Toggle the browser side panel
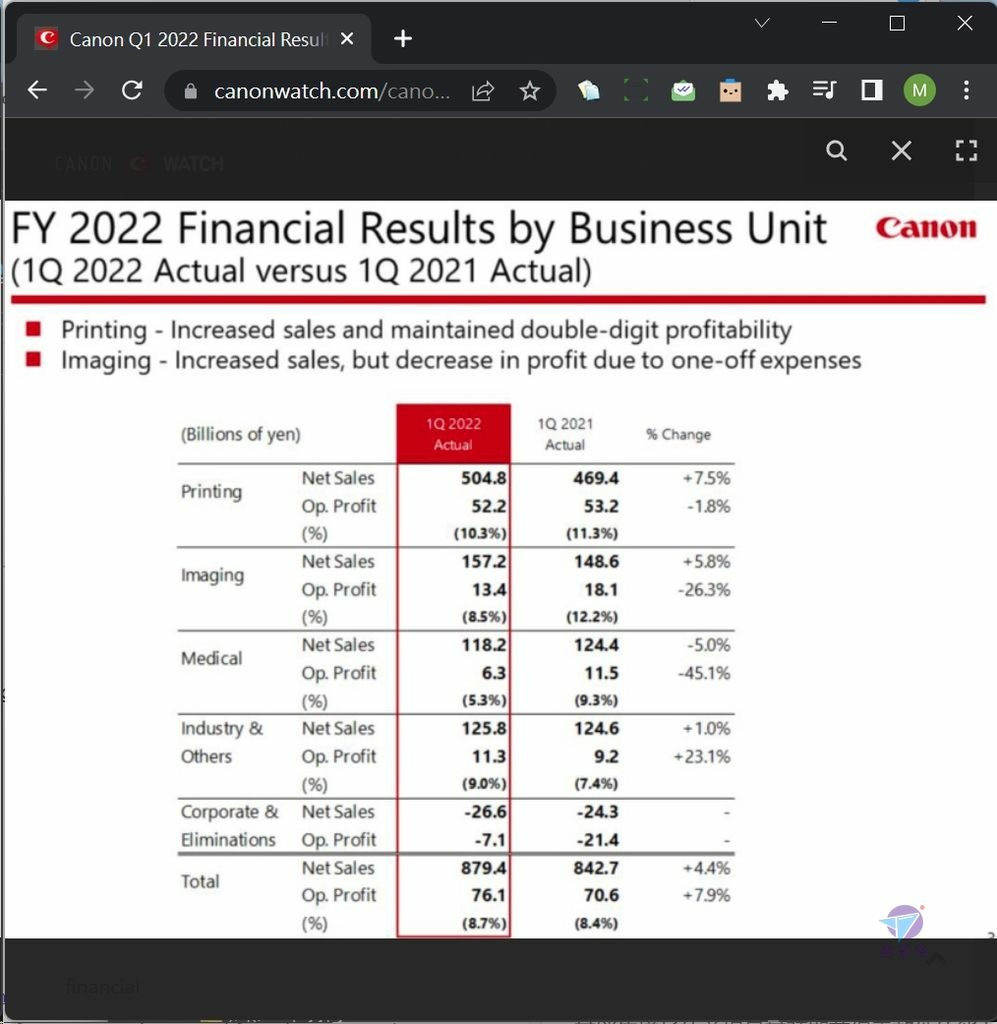The height and width of the screenshot is (1024, 997). coord(872,90)
